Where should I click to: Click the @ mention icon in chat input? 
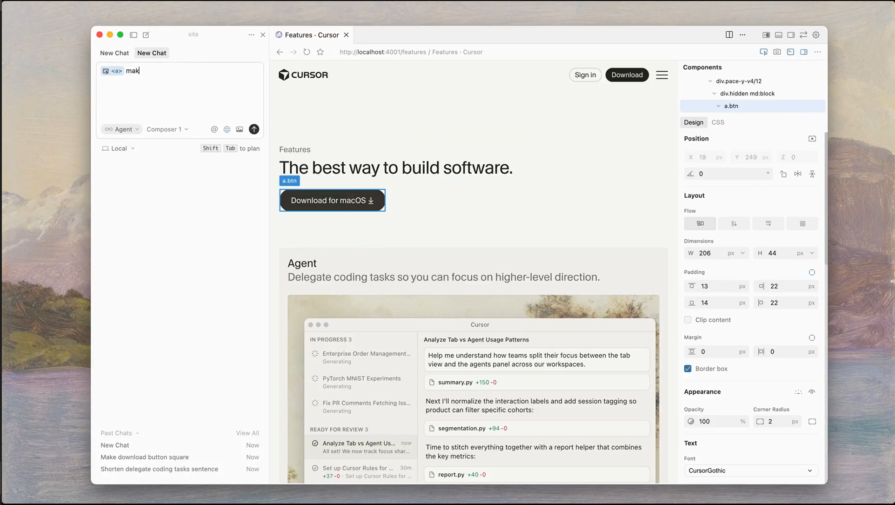pyautogui.click(x=214, y=130)
